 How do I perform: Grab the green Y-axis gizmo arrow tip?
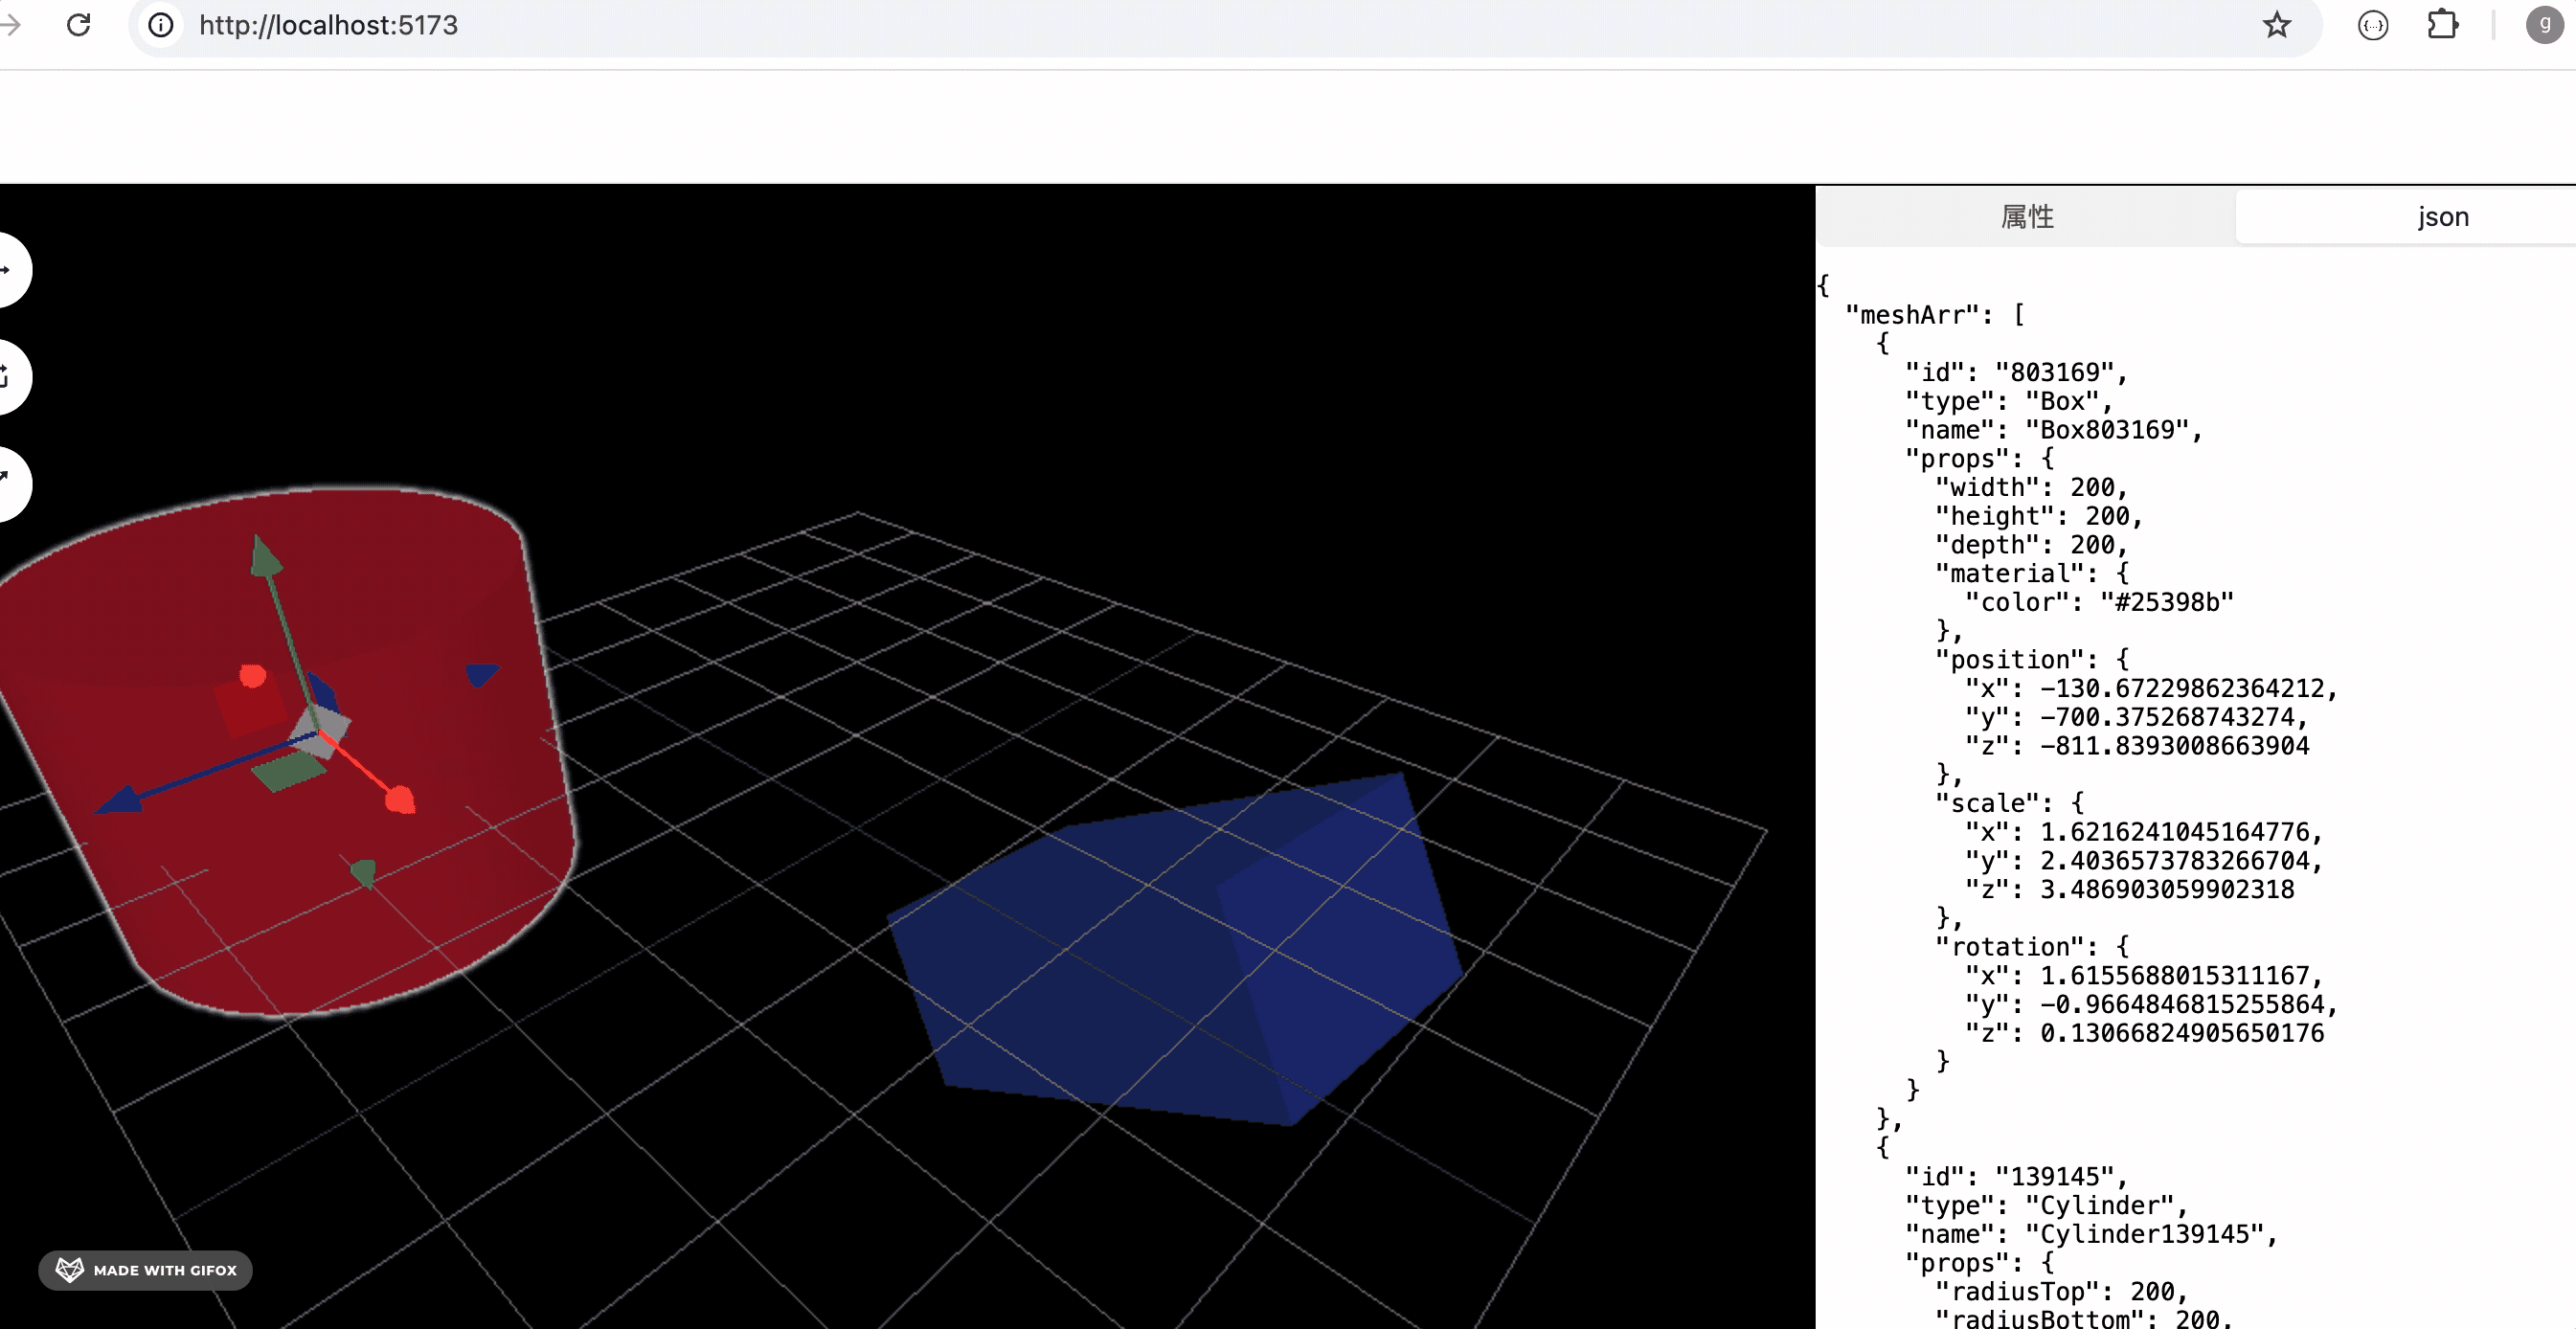coord(264,557)
